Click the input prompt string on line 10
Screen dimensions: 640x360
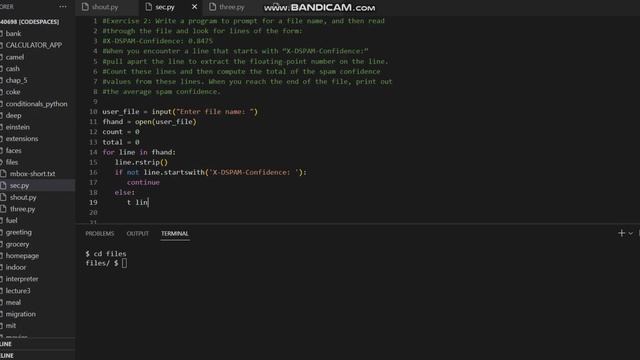click(215, 111)
